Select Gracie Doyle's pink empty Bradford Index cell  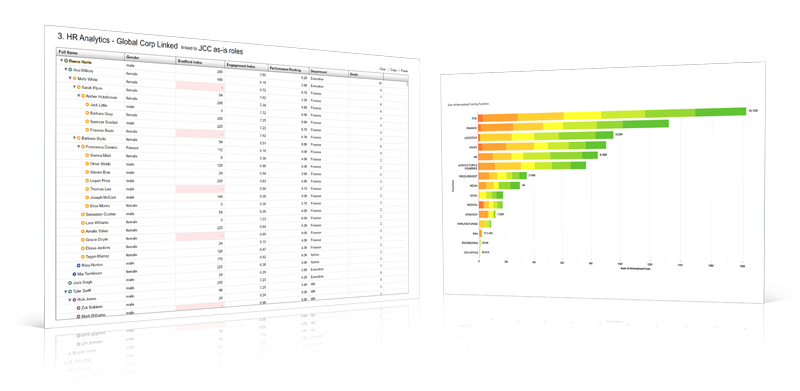[200, 236]
